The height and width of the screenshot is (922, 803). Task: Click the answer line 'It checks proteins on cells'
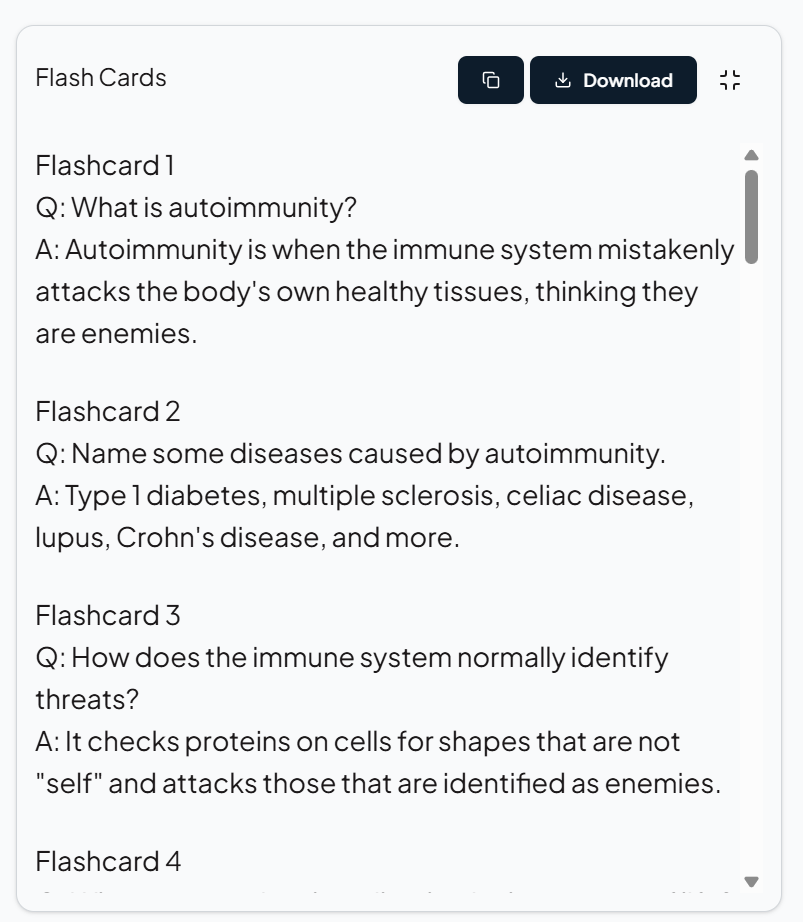pos(358,742)
